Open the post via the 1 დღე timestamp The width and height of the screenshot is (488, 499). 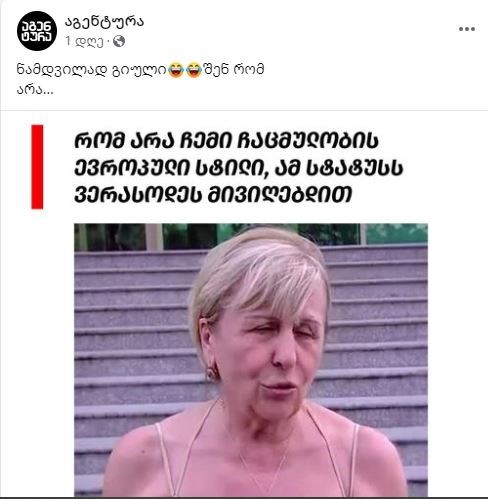pyautogui.click(x=84, y=42)
